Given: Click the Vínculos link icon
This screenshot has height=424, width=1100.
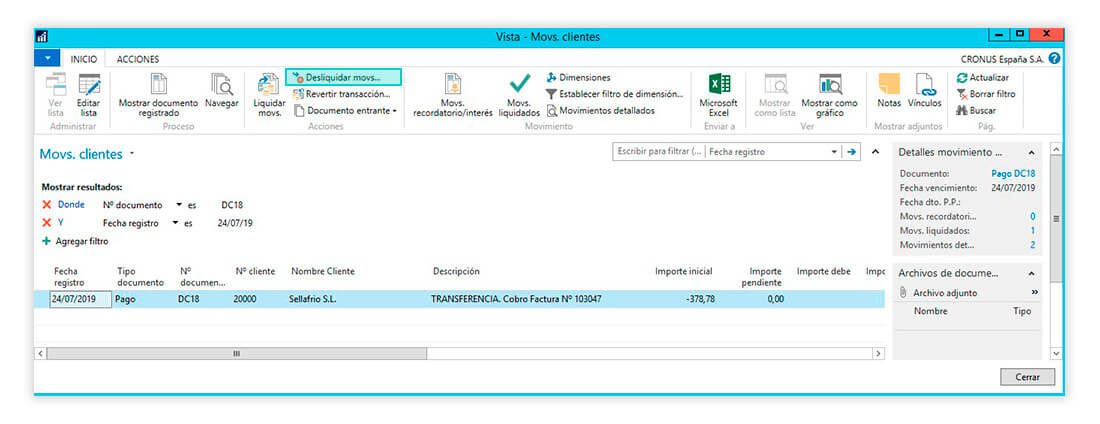Looking at the screenshot, I should point(924,86).
